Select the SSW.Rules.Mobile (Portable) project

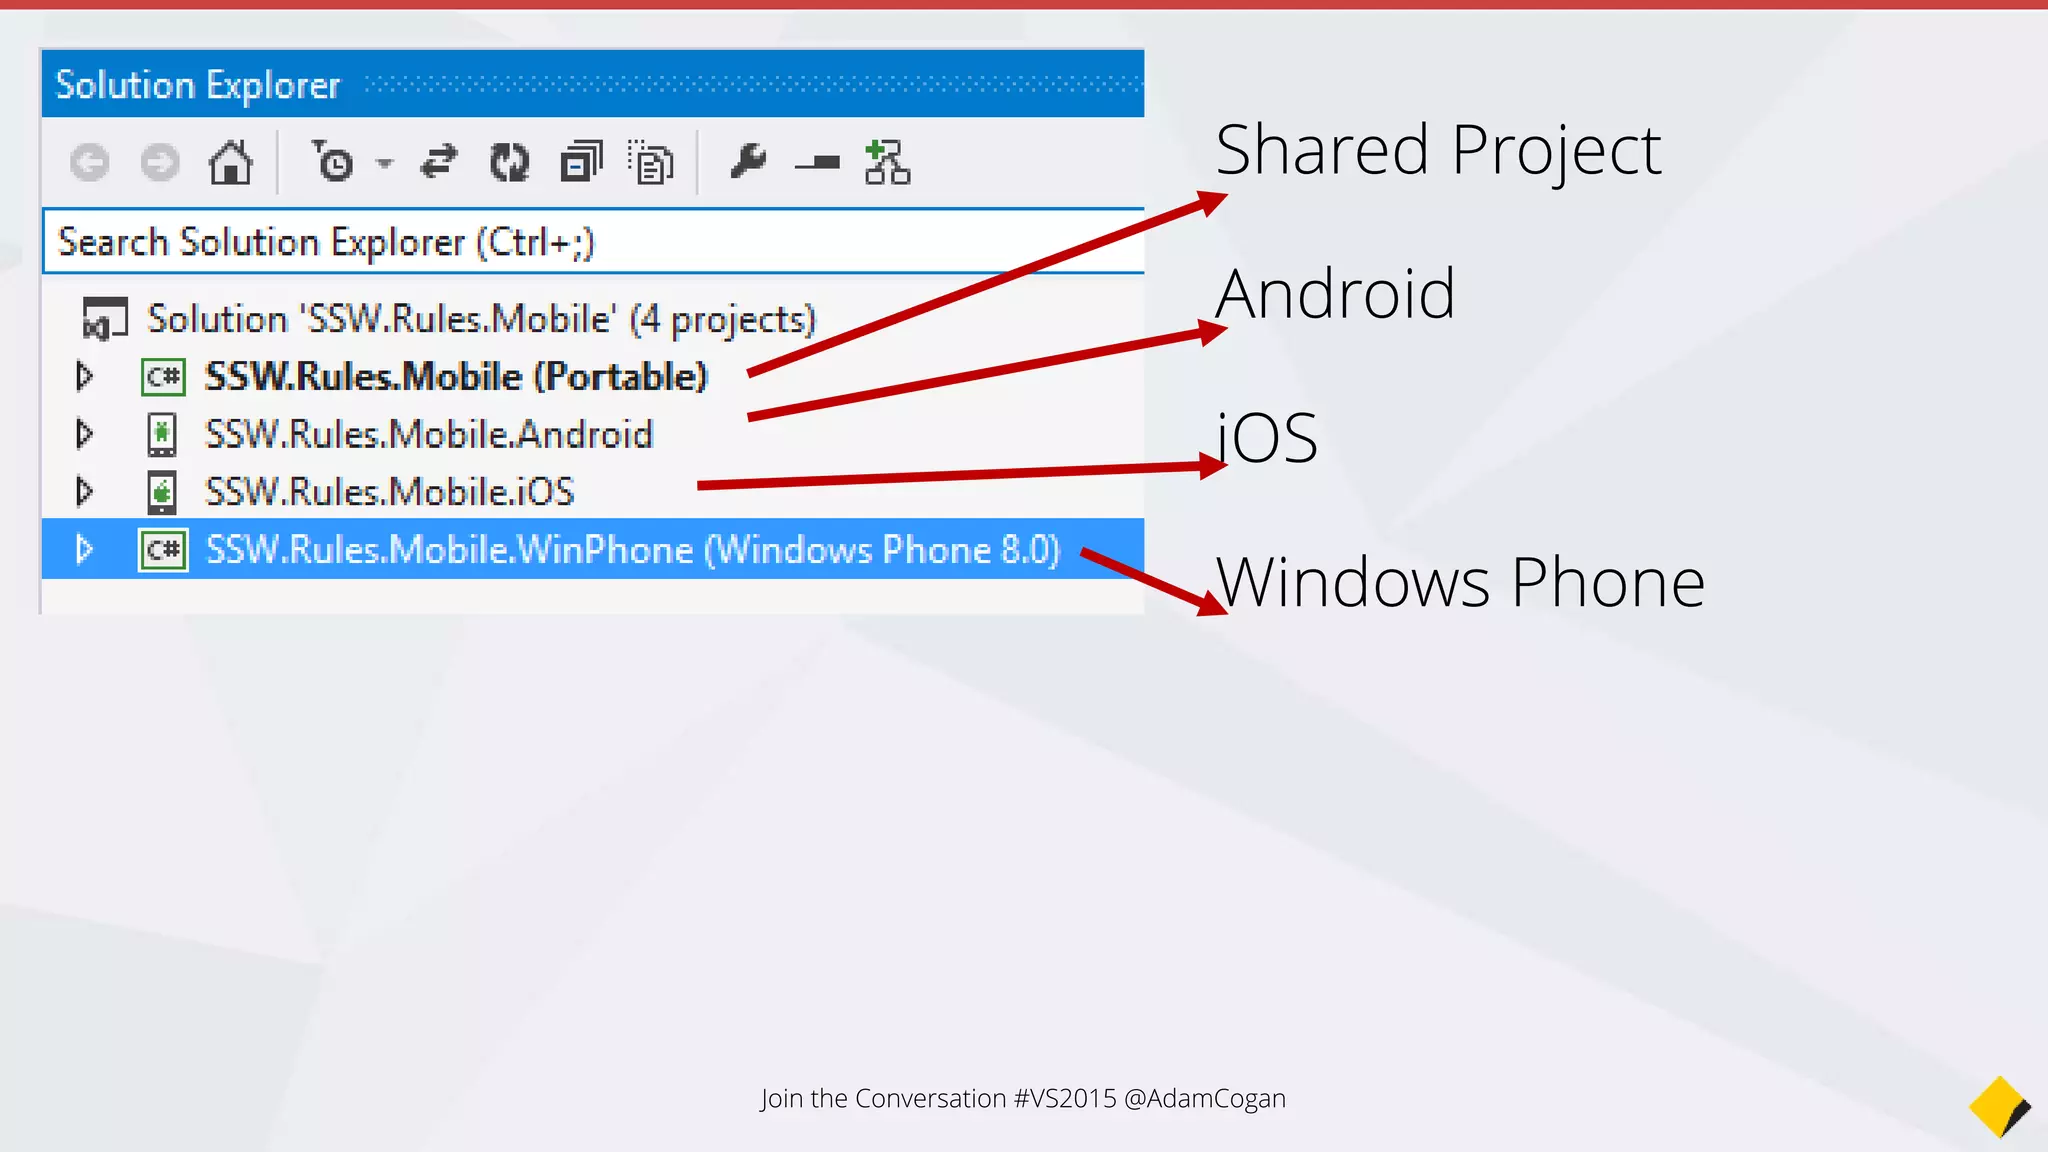click(x=456, y=377)
